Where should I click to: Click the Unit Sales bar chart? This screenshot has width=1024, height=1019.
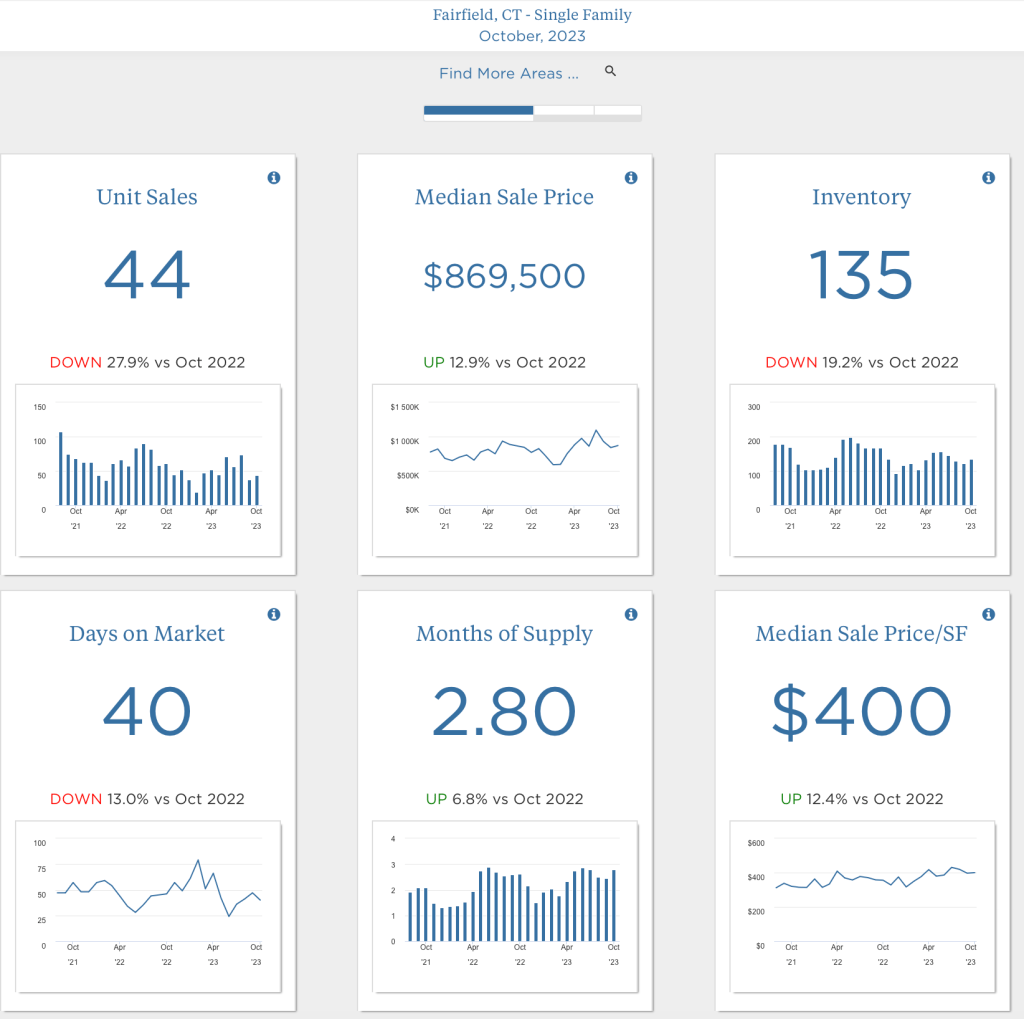(x=148, y=469)
